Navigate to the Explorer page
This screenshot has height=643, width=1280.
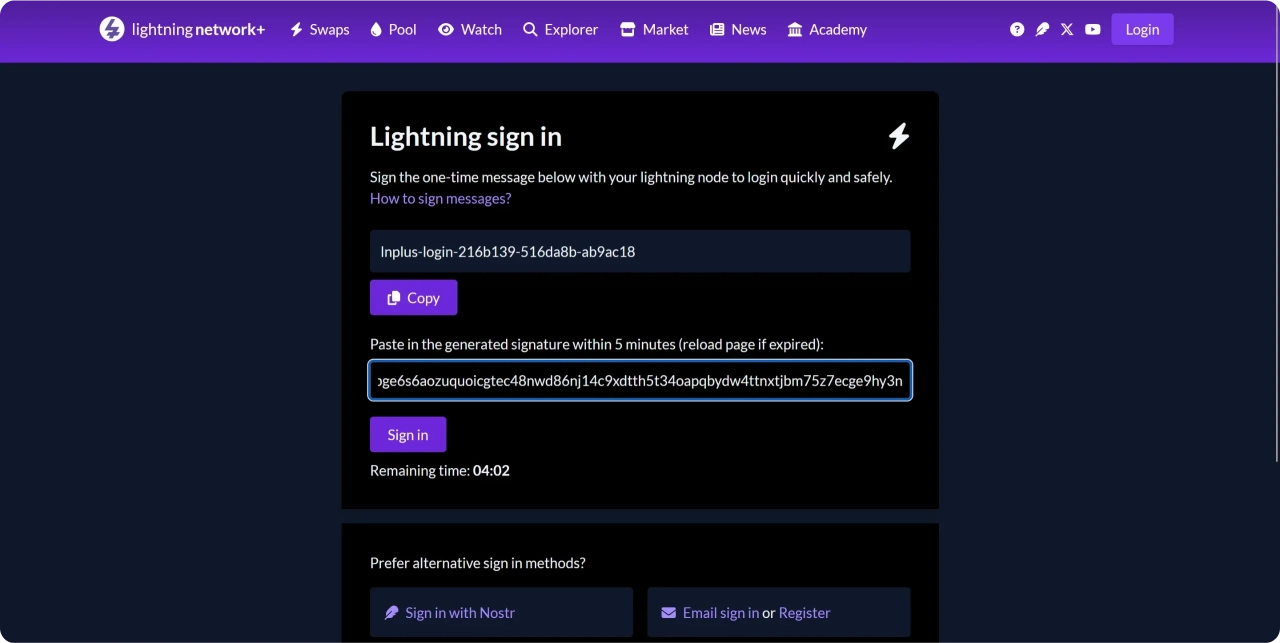pos(560,29)
